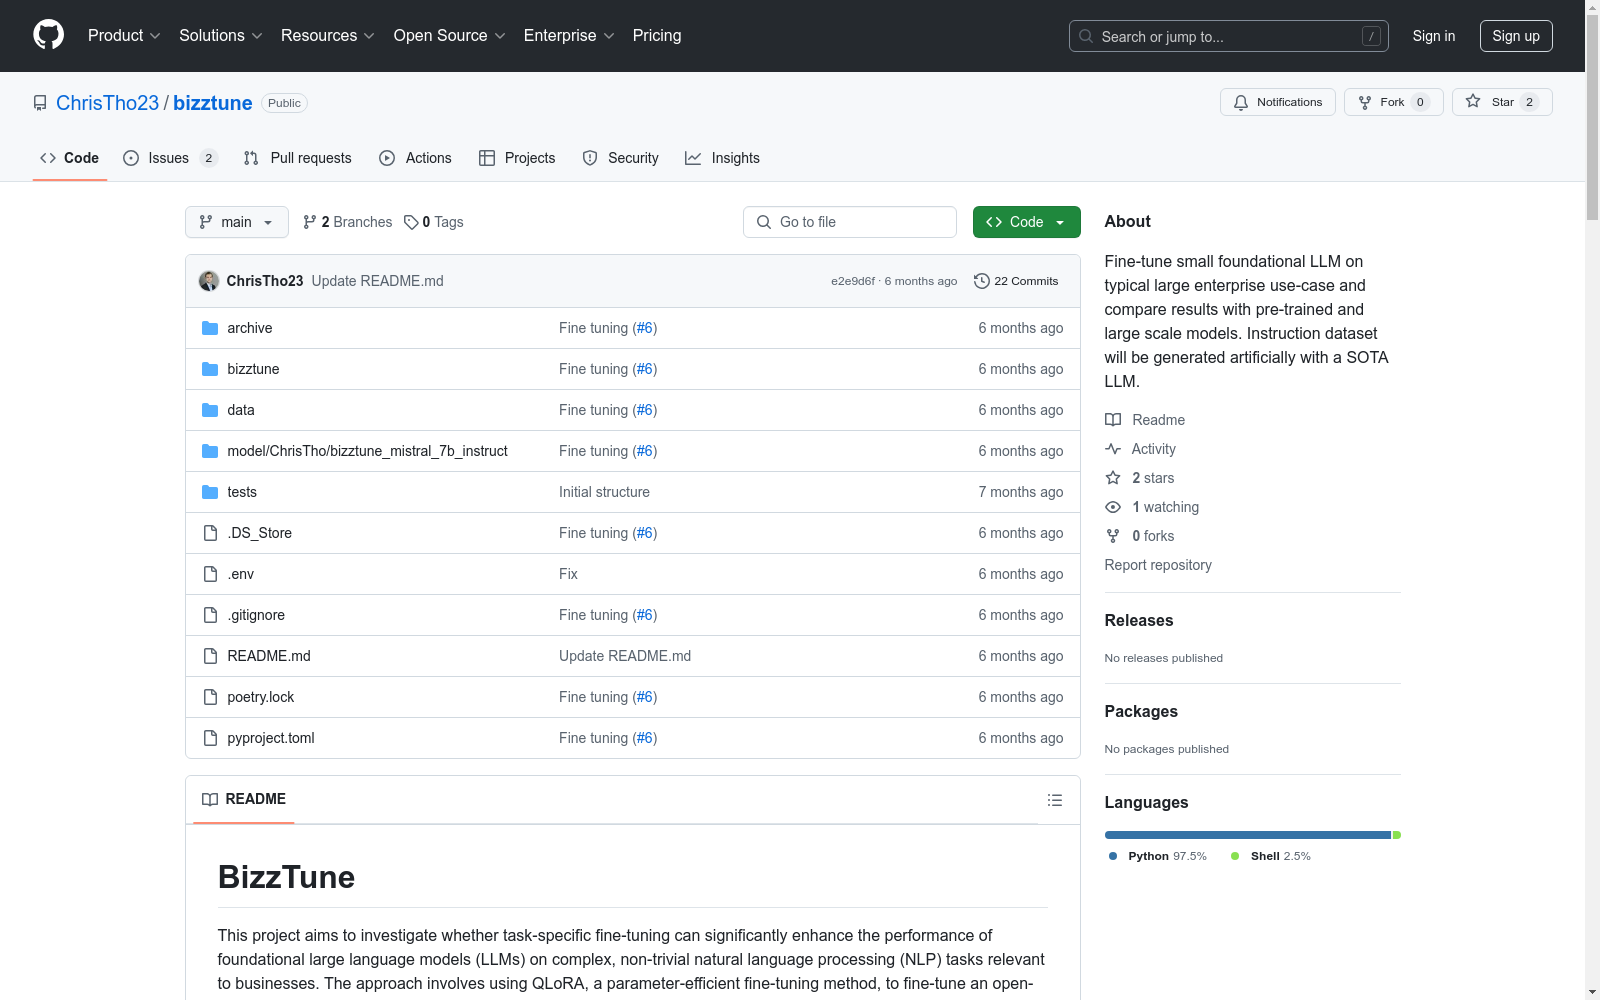Image resolution: width=1600 pixels, height=1000 pixels.
Task: Open the README outline list icon
Action: 1055,800
